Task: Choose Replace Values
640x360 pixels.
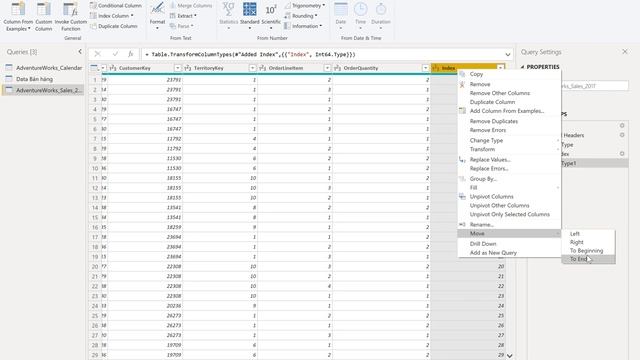Action: click(x=509, y=160)
